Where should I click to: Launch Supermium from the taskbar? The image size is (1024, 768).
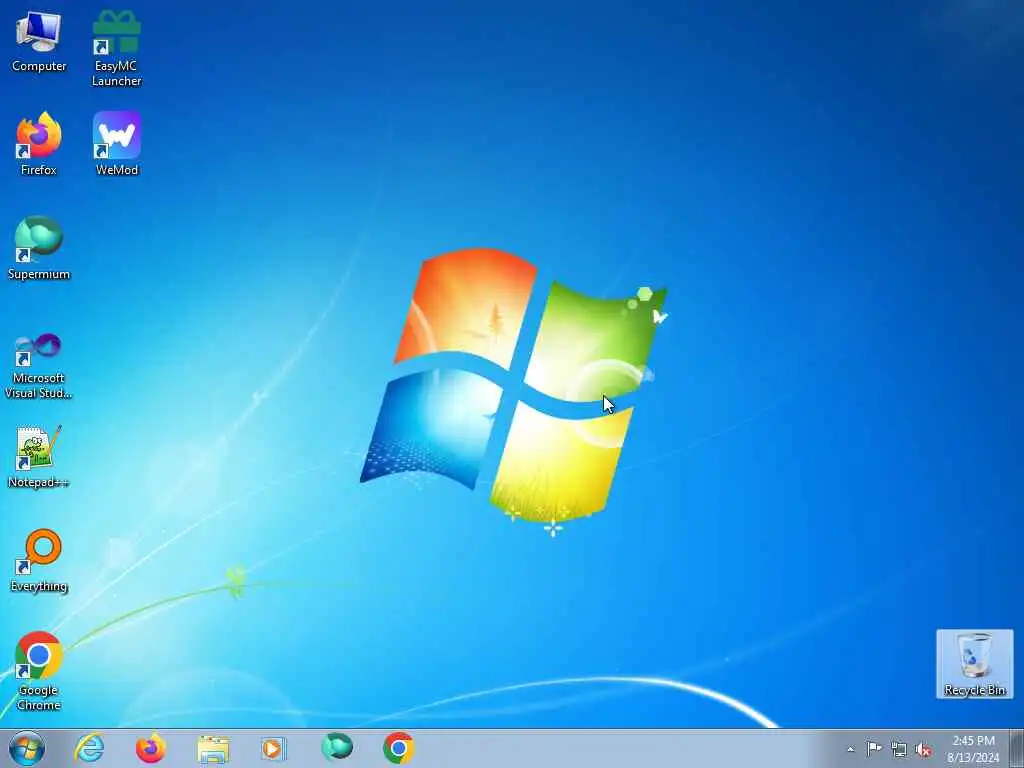coord(337,748)
